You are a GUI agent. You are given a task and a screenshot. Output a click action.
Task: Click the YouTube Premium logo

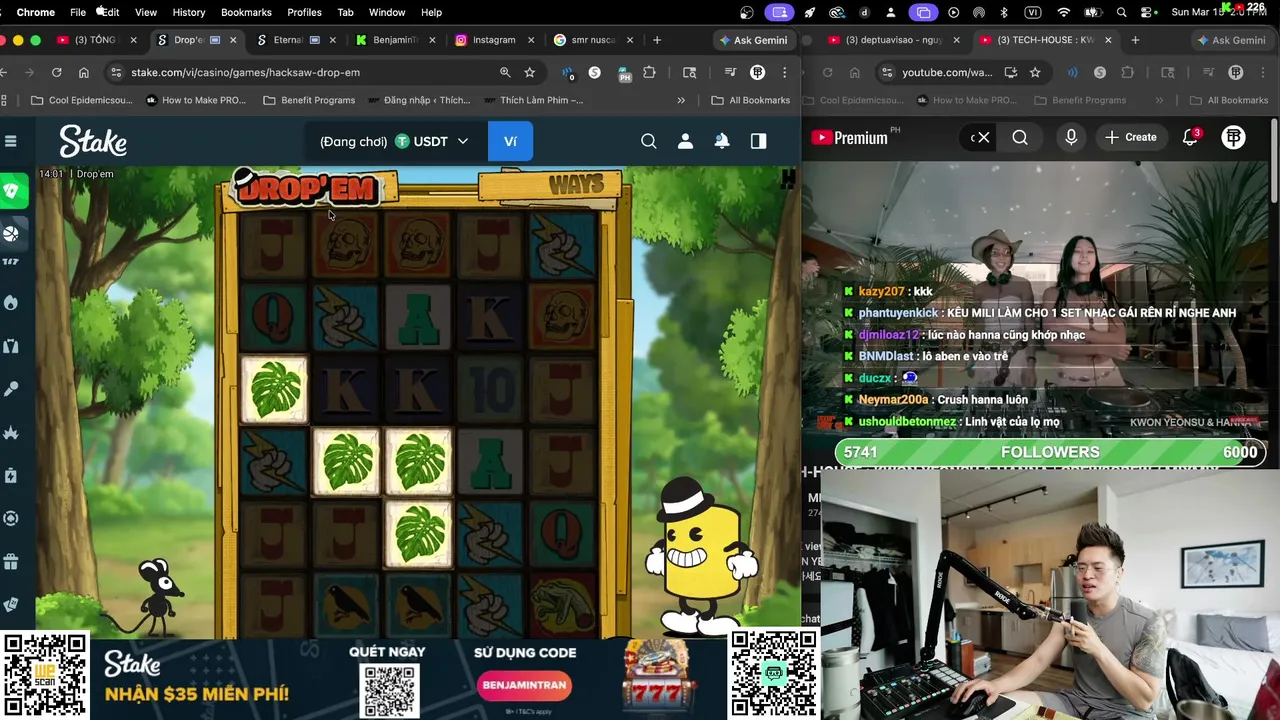point(850,138)
